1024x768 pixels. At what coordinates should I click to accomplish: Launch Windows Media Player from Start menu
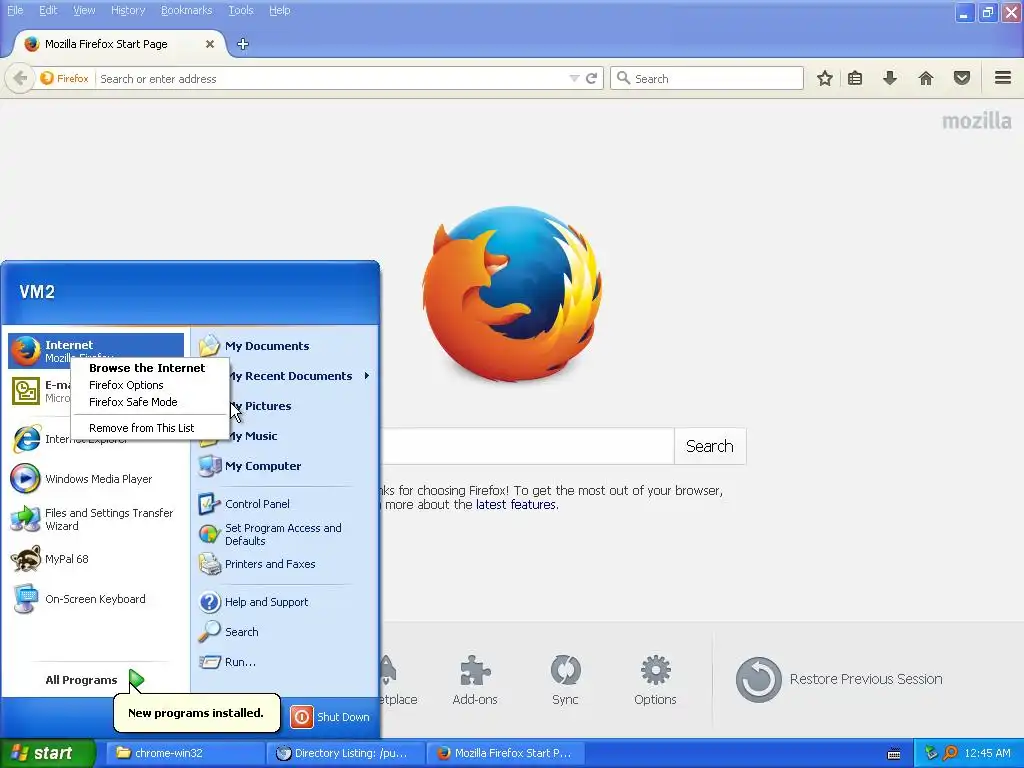point(95,479)
